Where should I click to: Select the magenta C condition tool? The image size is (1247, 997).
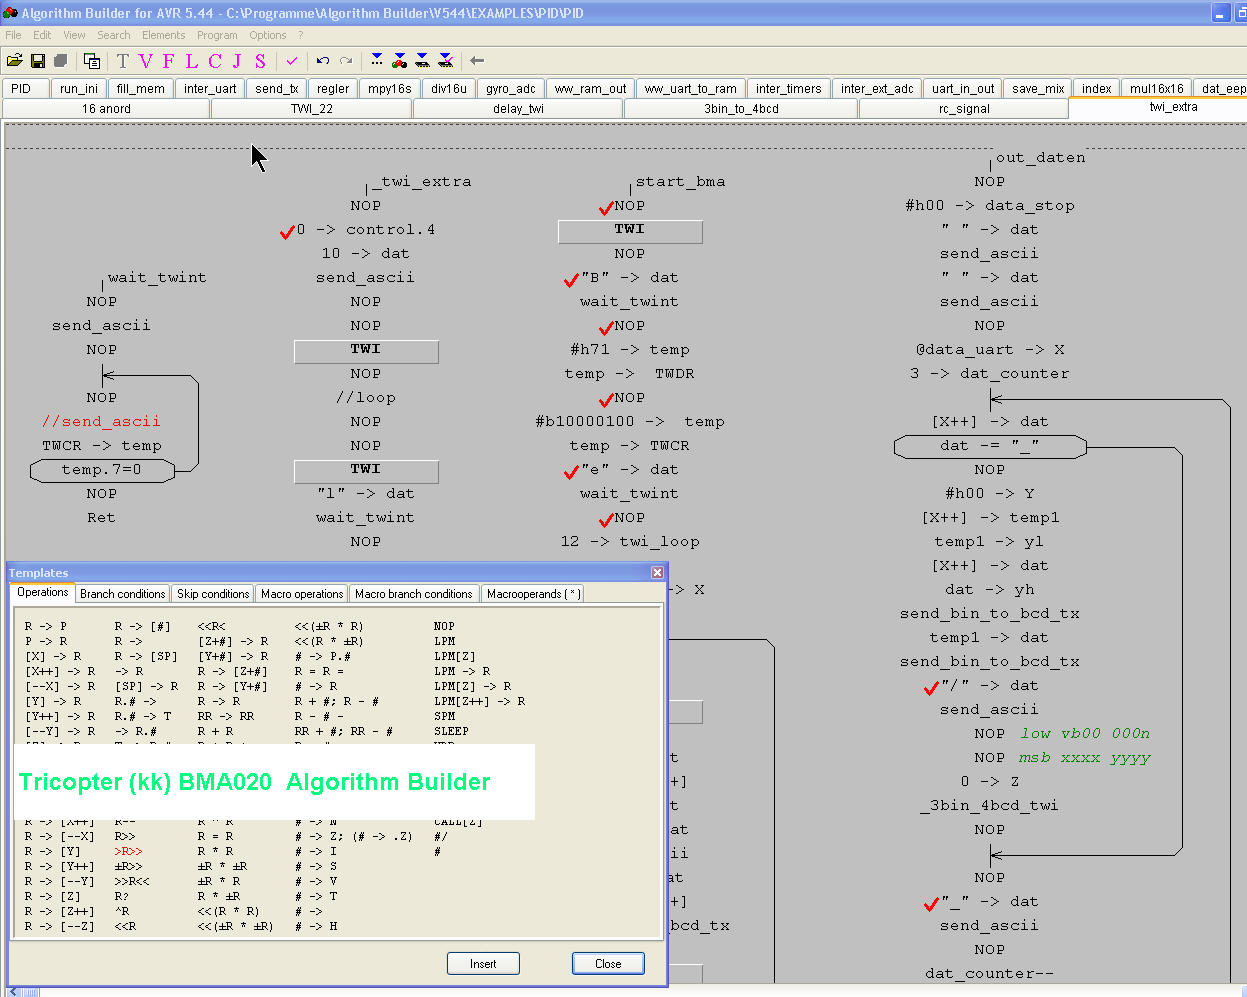pyautogui.click(x=214, y=61)
